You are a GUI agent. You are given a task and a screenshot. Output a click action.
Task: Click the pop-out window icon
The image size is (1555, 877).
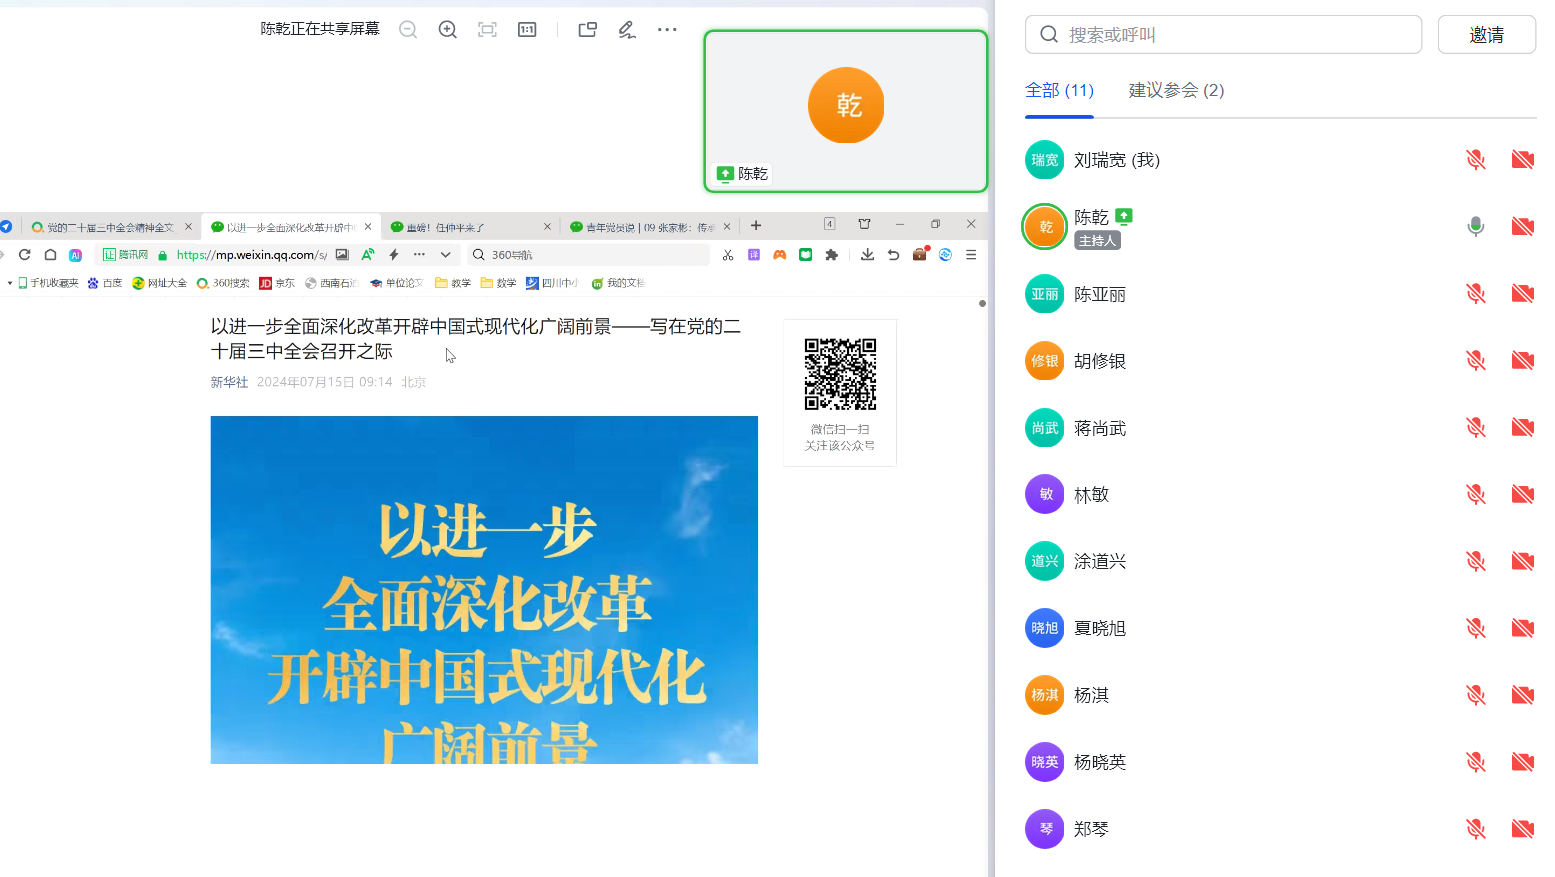point(588,30)
